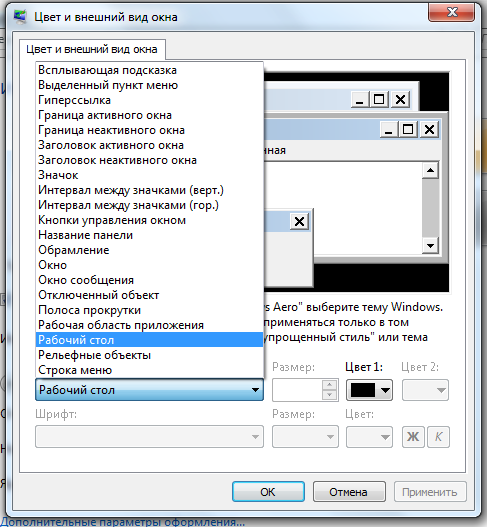Pick "Строка меню" from the dropdown list
The image size is (487, 527).
[149, 370]
